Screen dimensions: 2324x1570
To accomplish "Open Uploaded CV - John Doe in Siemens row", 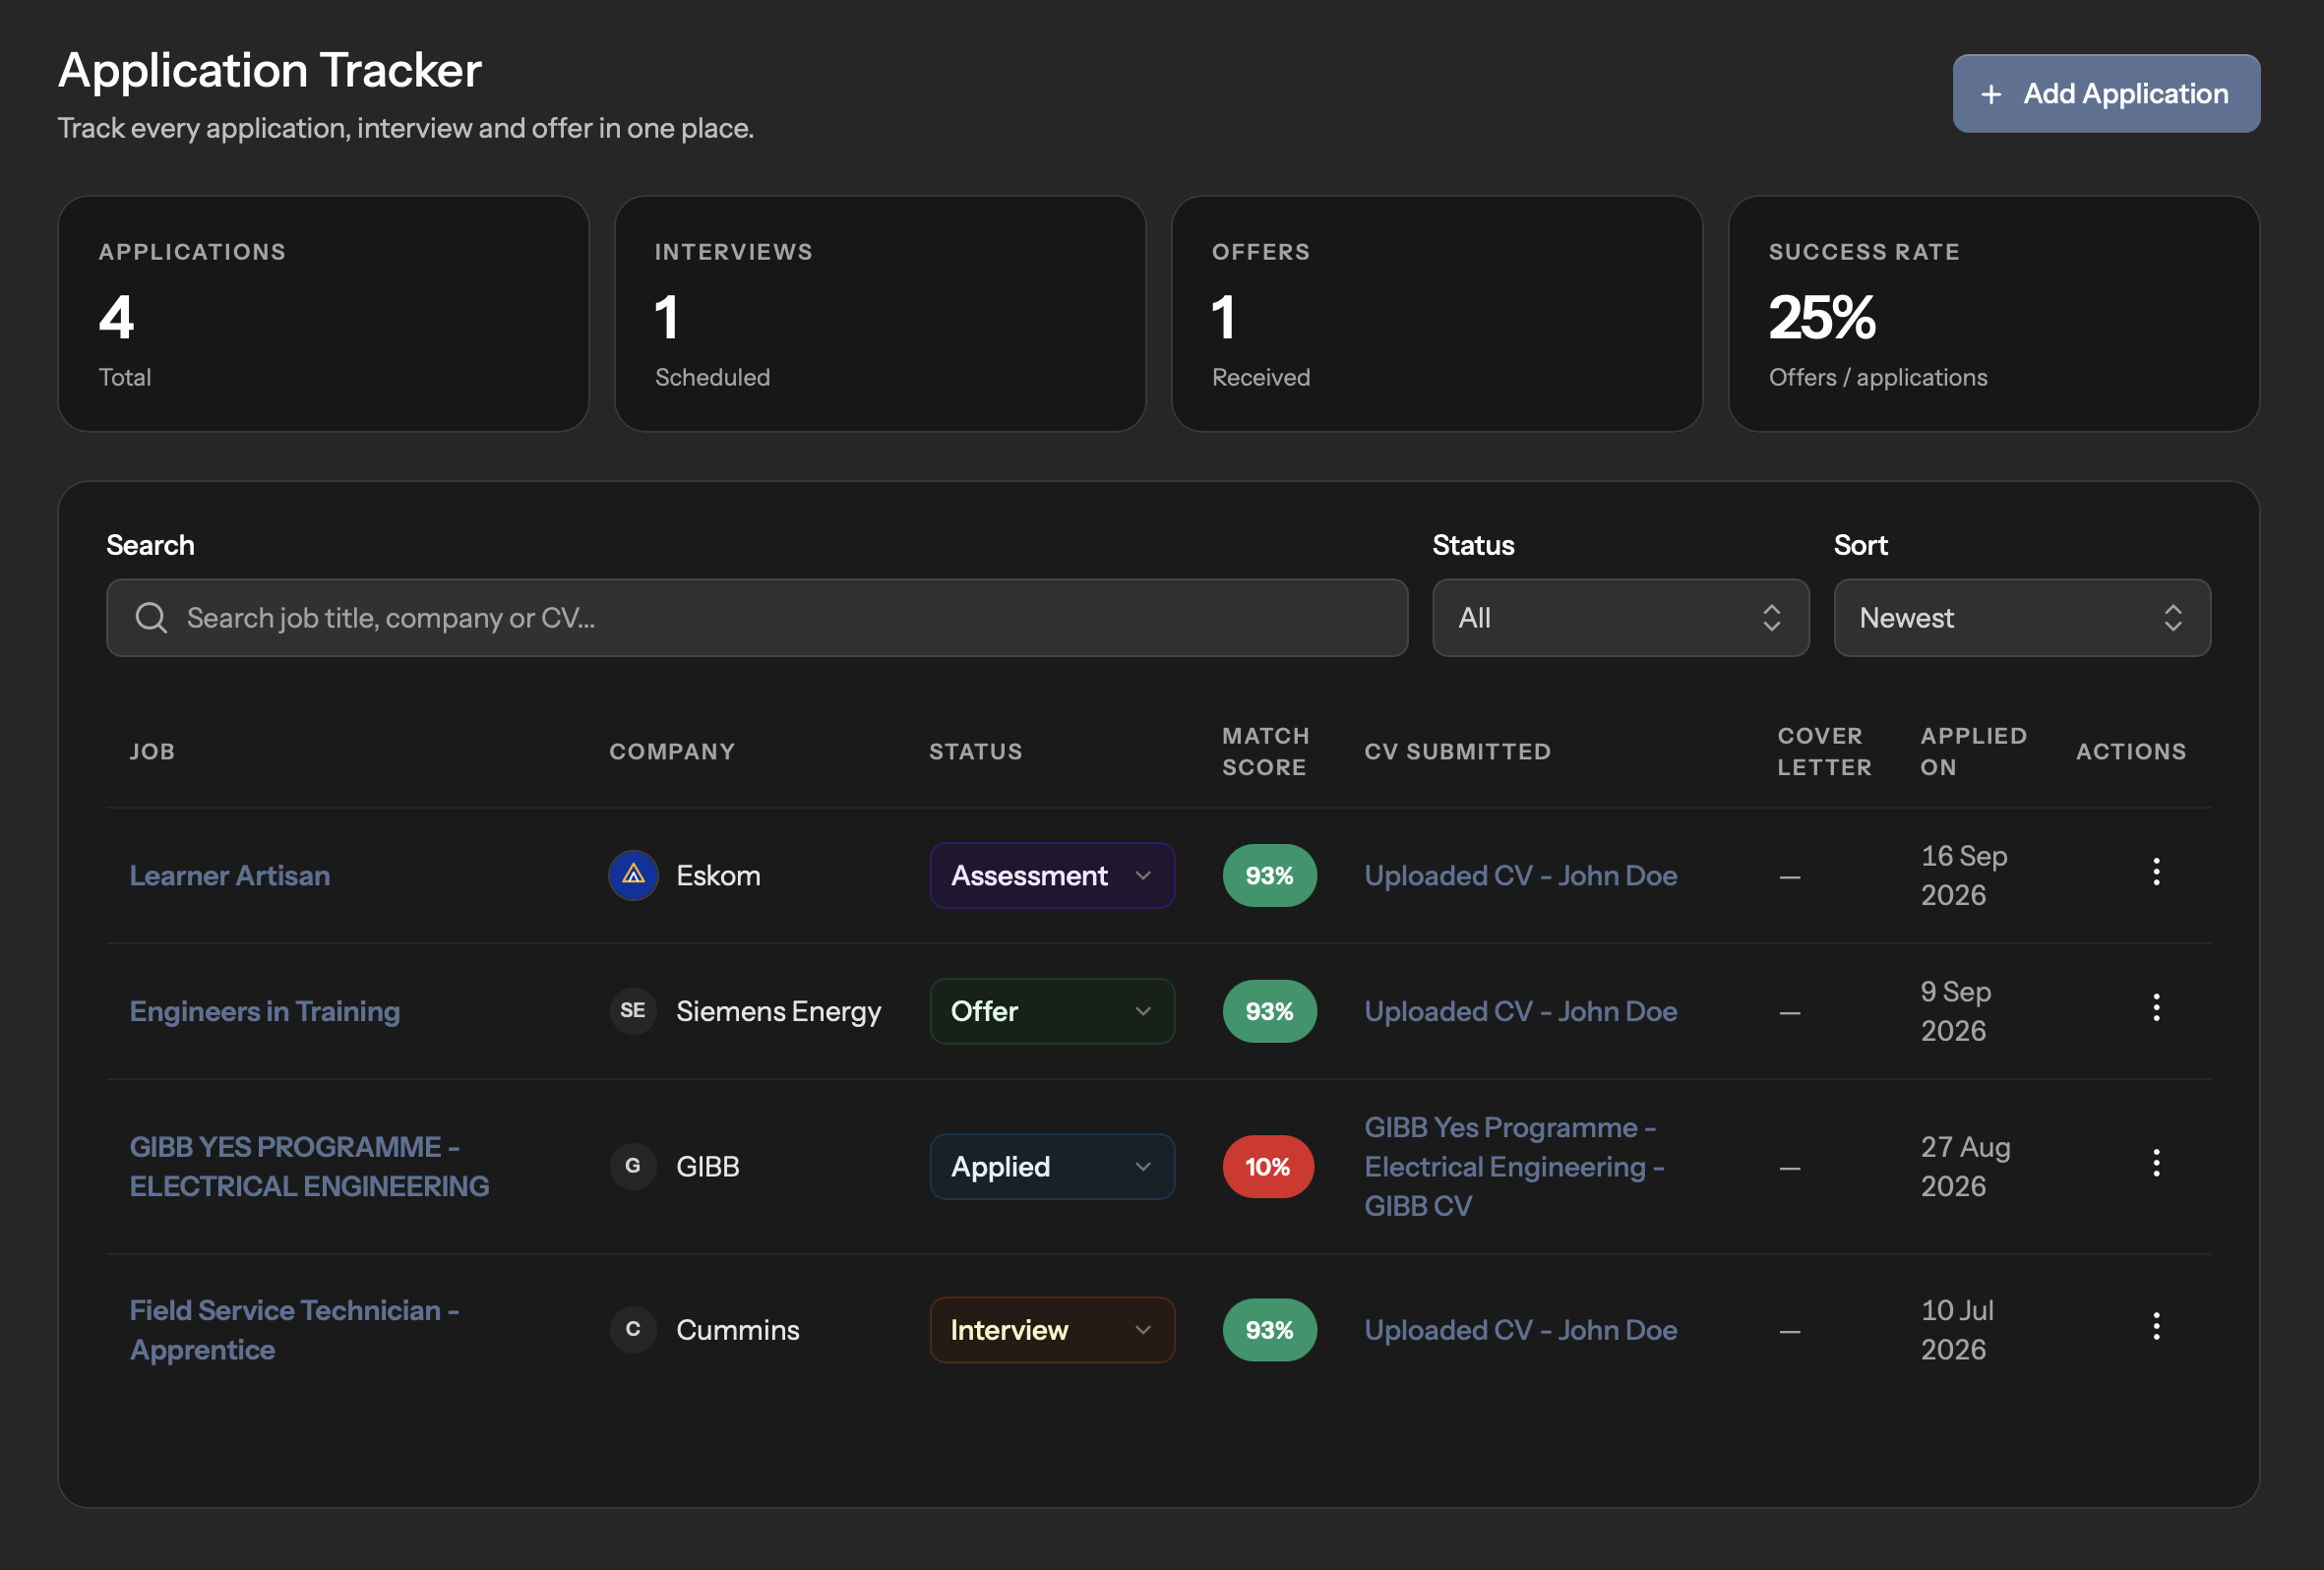I will (x=1521, y=1011).
